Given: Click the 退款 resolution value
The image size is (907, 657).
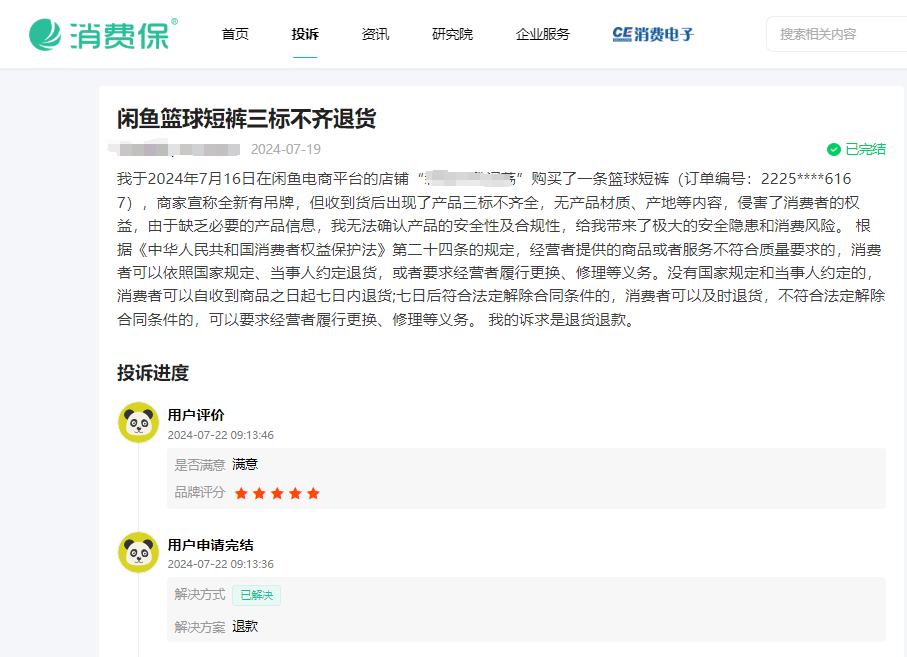Looking at the screenshot, I should coord(245,626).
